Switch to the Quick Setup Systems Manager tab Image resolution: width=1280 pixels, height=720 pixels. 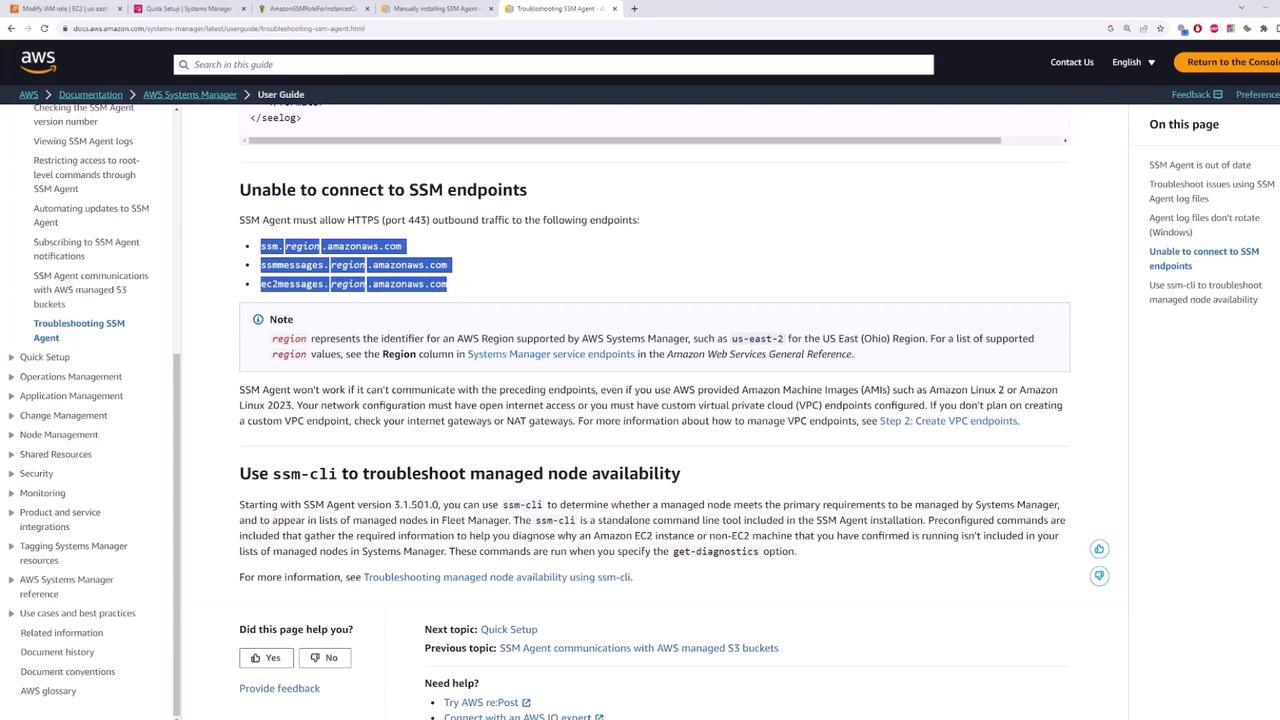(x=188, y=9)
